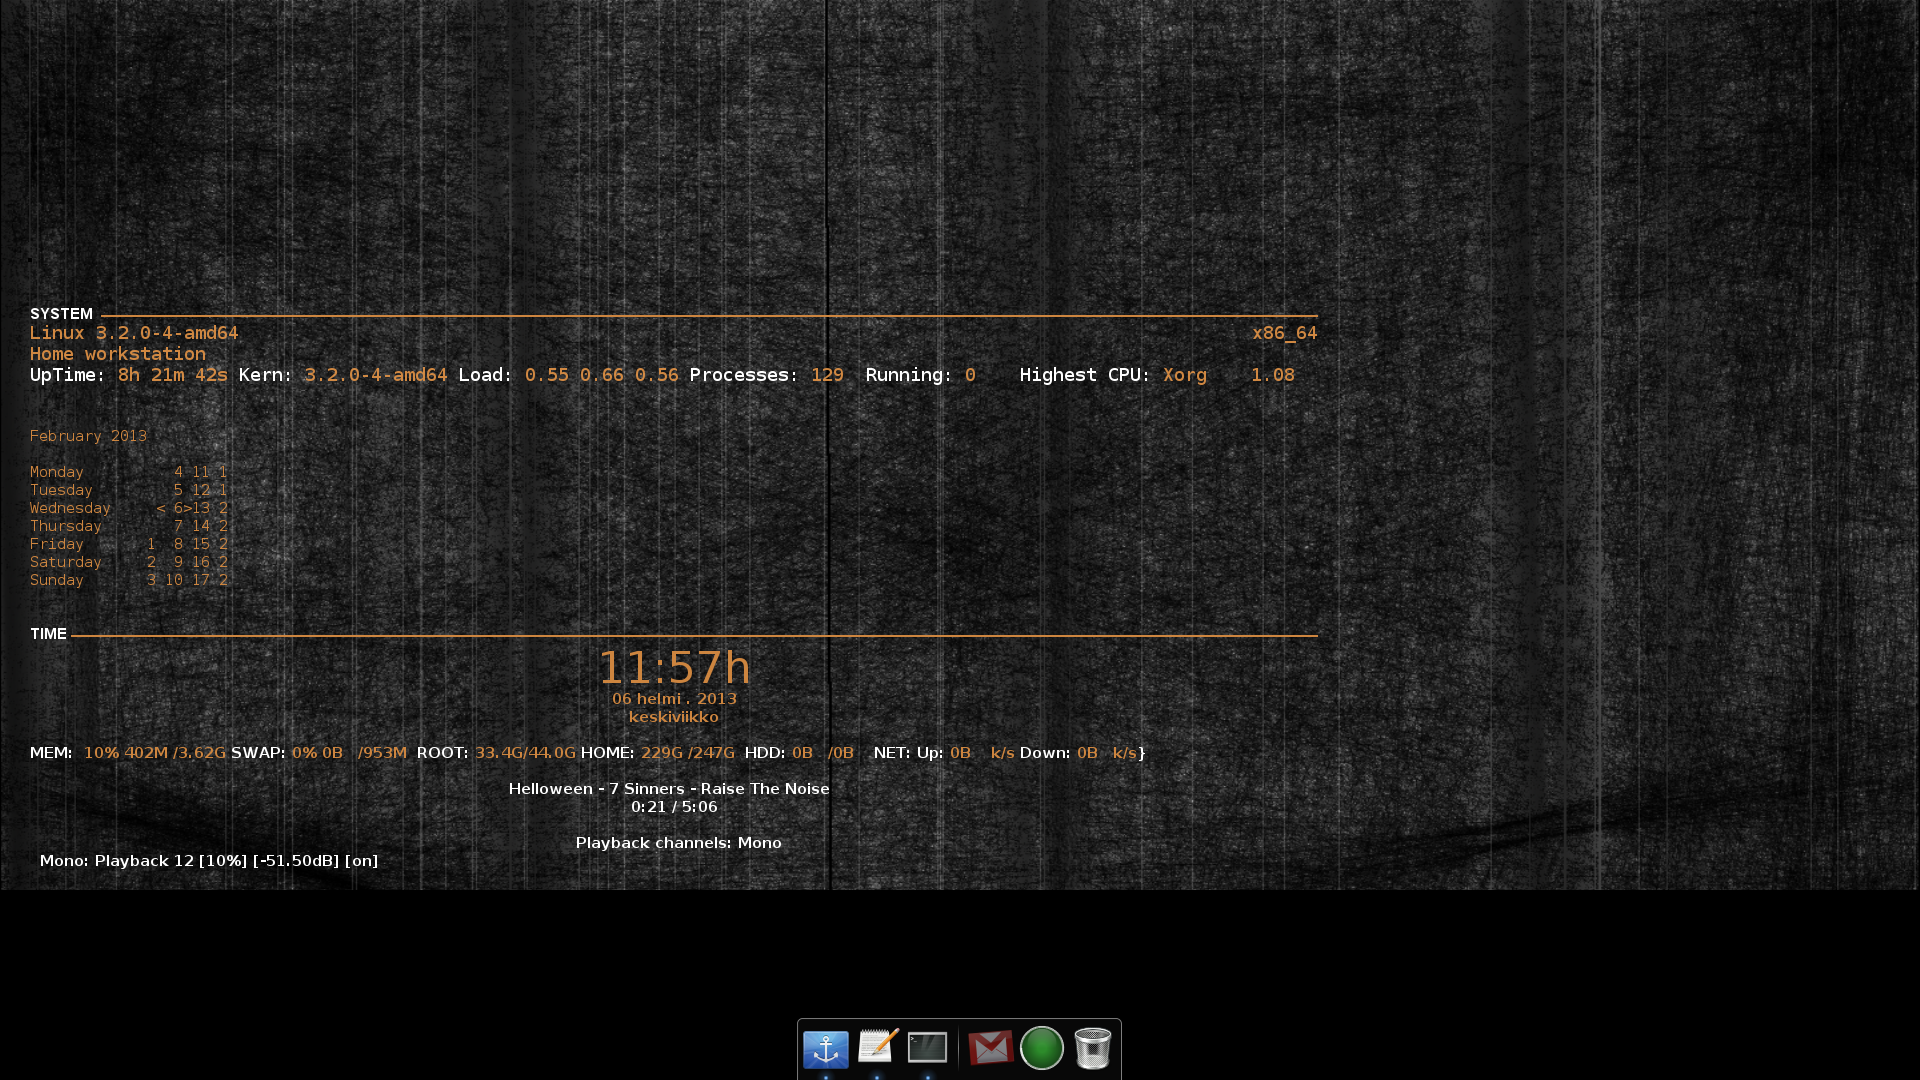Image resolution: width=1920 pixels, height=1080 pixels.
Task: Click the keskiviikko weekday label
Action: (x=674, y=716)
